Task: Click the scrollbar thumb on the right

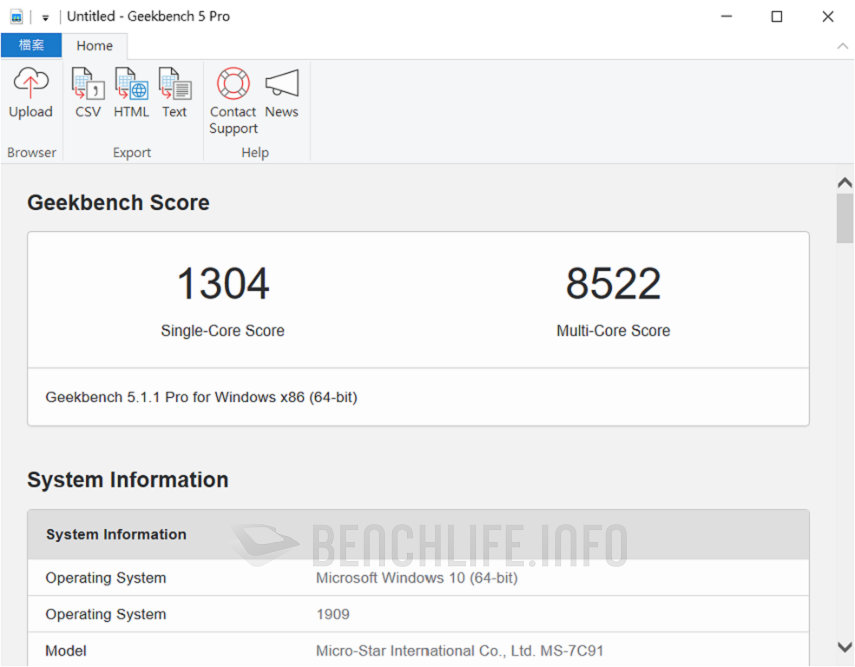Action: click(845, 215)
